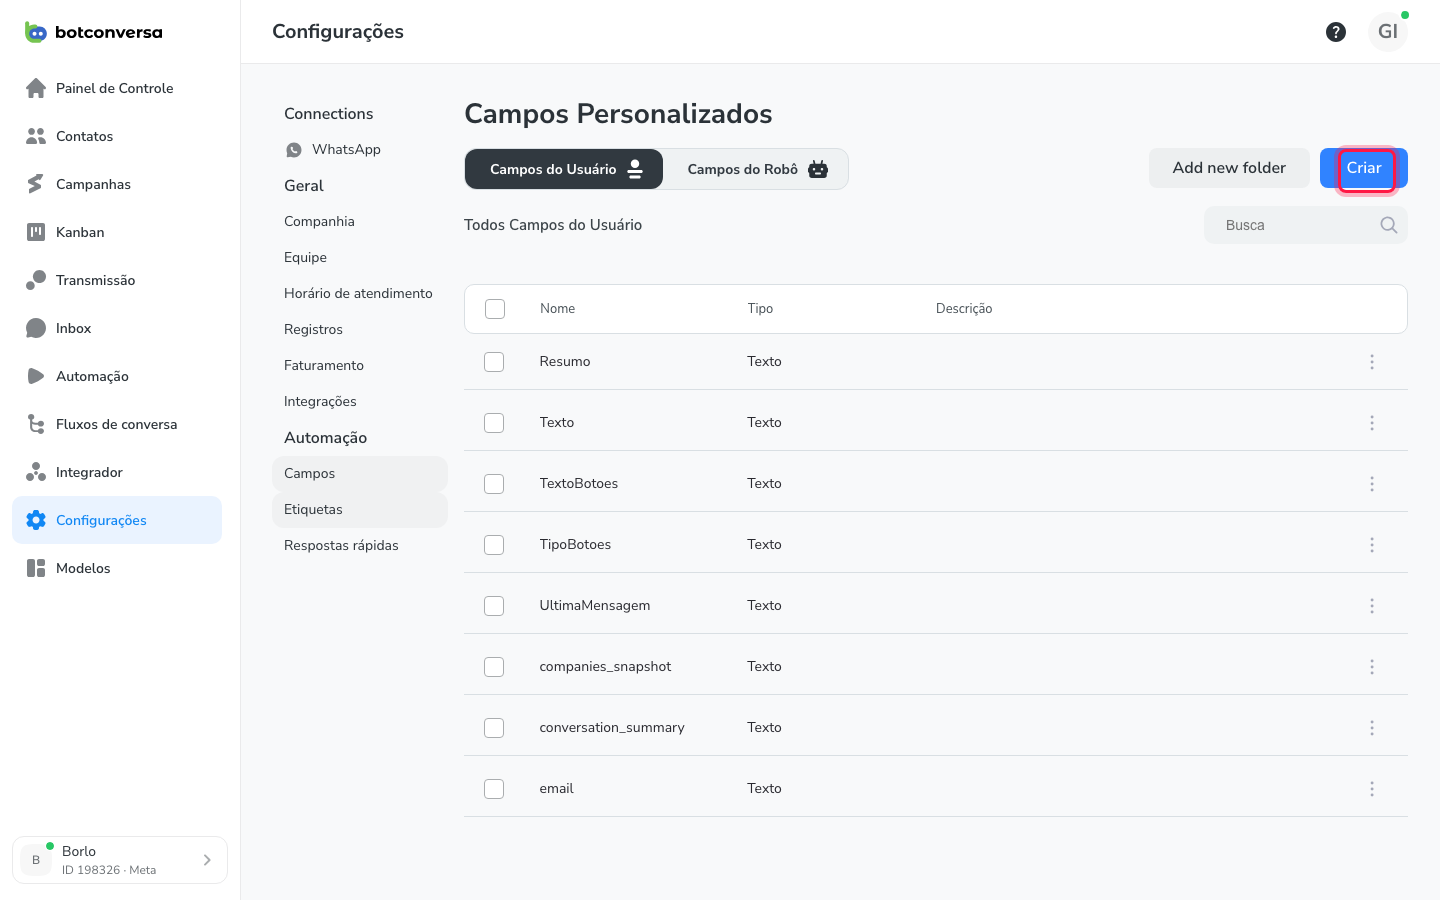
Task: Click the Fluxos de conversa icon
Action: click(x=36, y=424)
